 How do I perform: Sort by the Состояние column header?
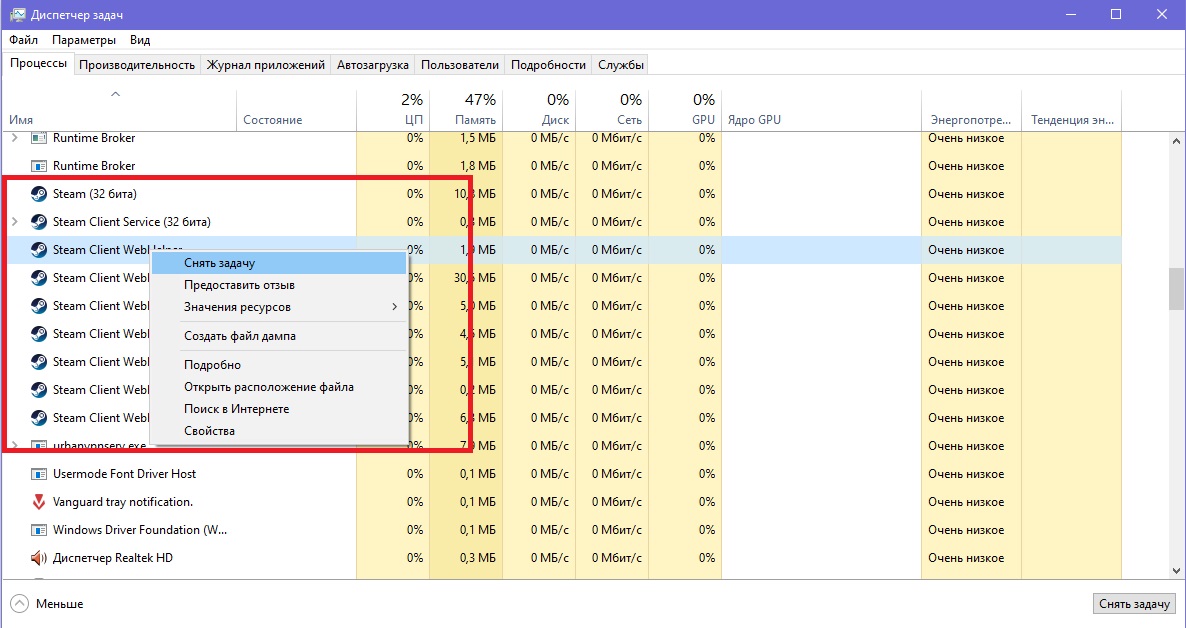click(296, 110)
